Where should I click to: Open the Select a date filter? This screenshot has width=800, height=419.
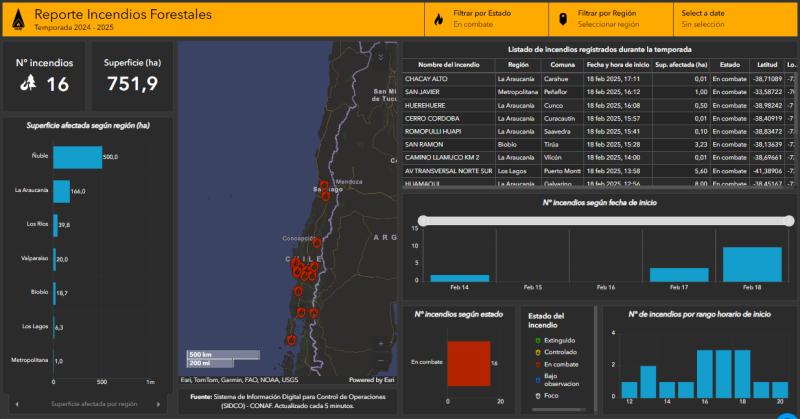coord(735,19)
